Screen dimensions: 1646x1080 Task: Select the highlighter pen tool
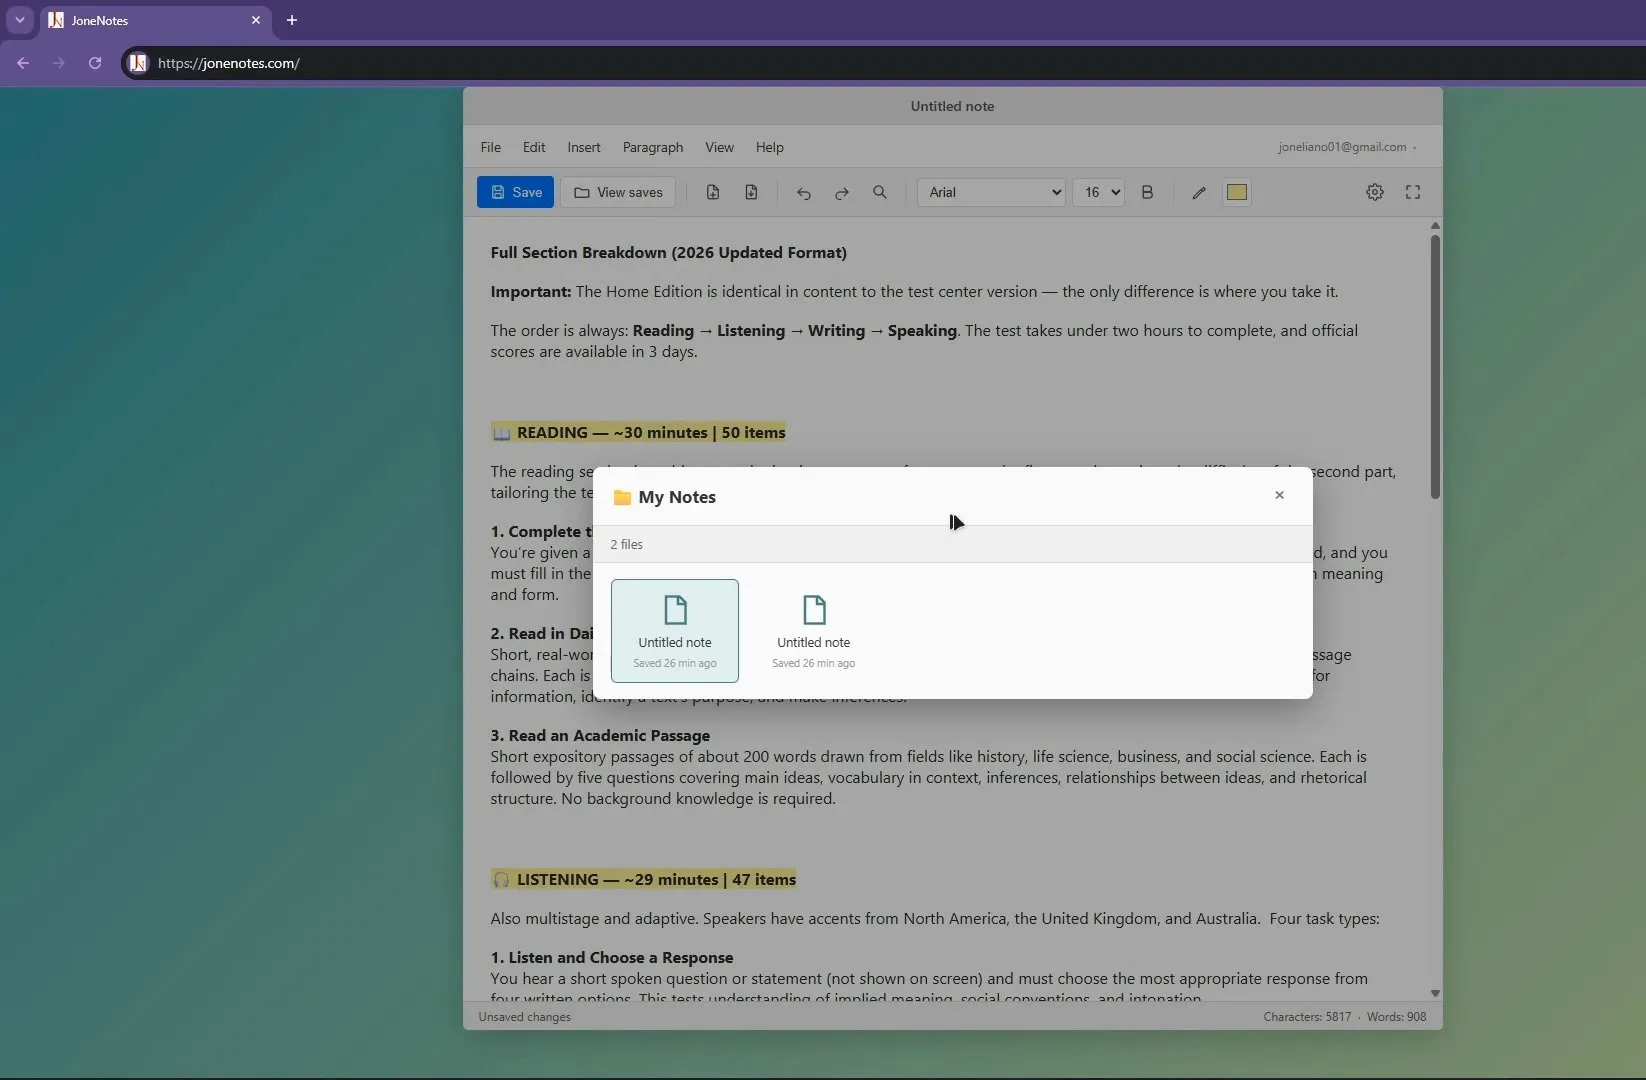pos(1199,192)
